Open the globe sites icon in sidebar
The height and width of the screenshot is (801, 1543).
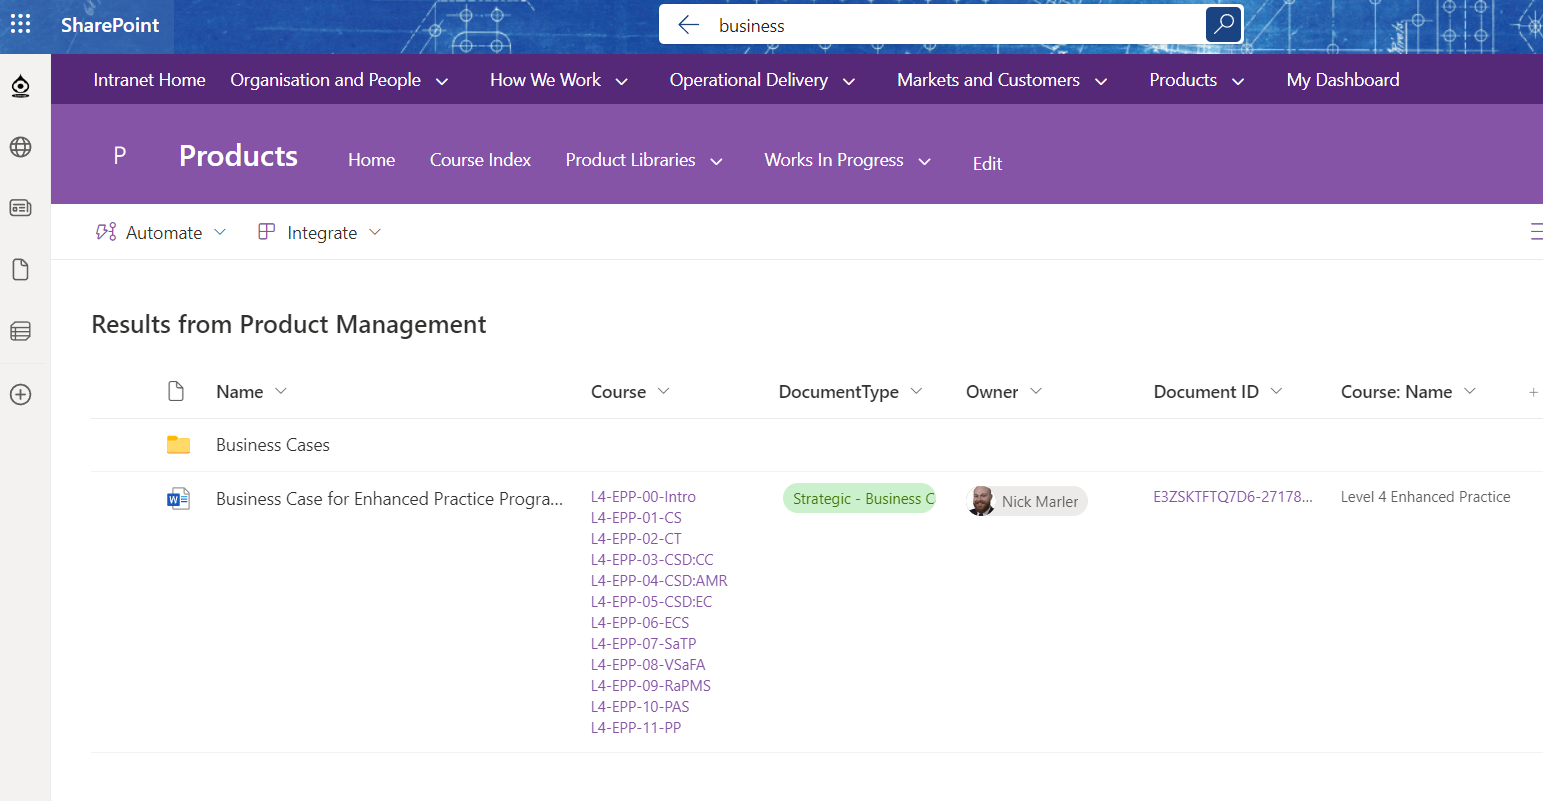20,147
